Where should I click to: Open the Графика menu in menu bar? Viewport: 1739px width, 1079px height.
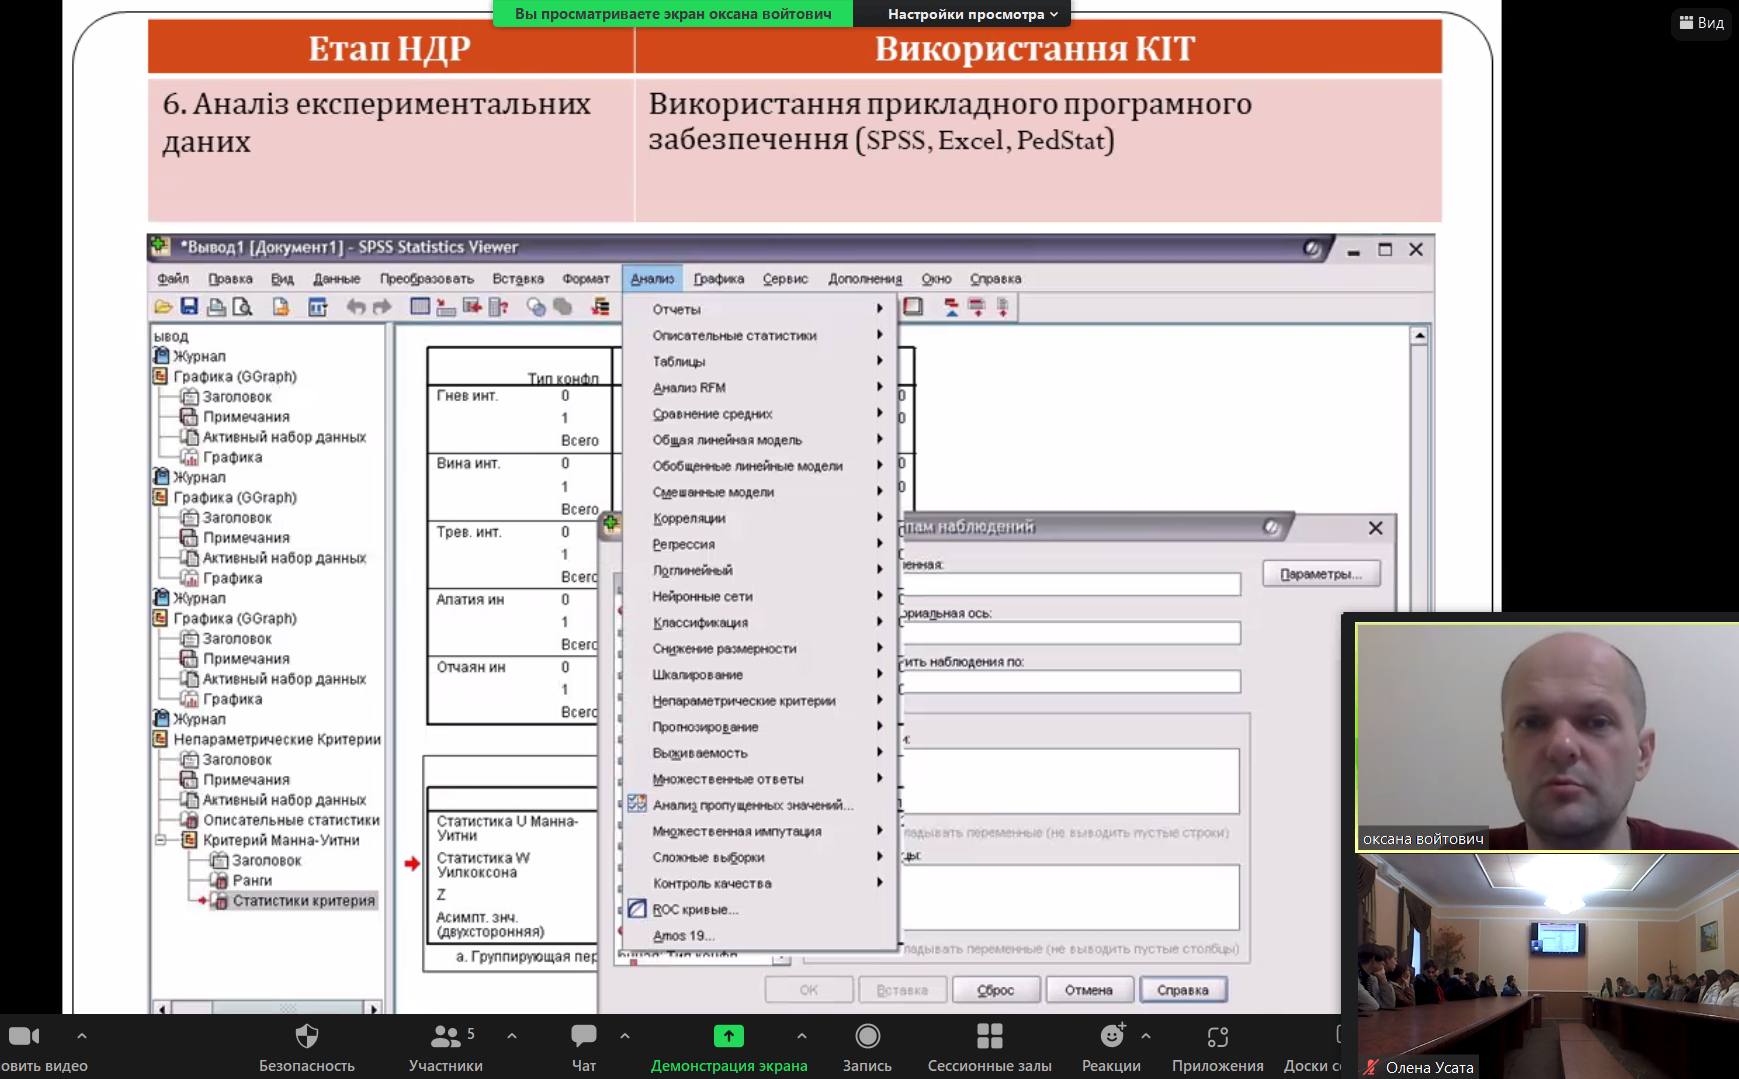click(719, 279)
